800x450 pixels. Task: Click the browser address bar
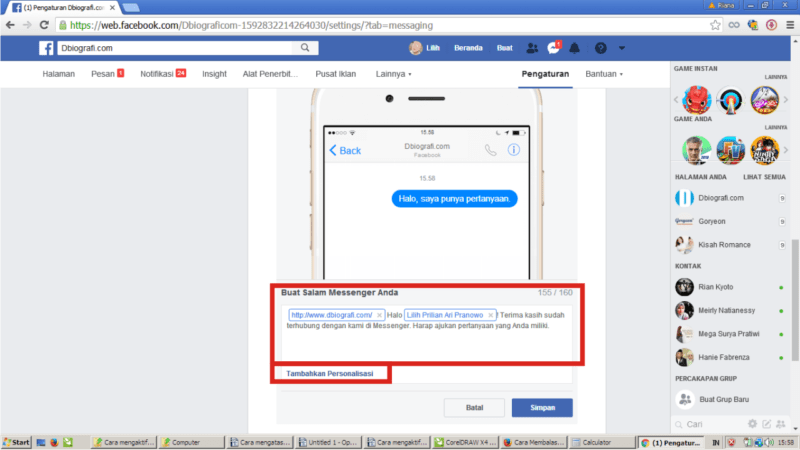point(383,25)
